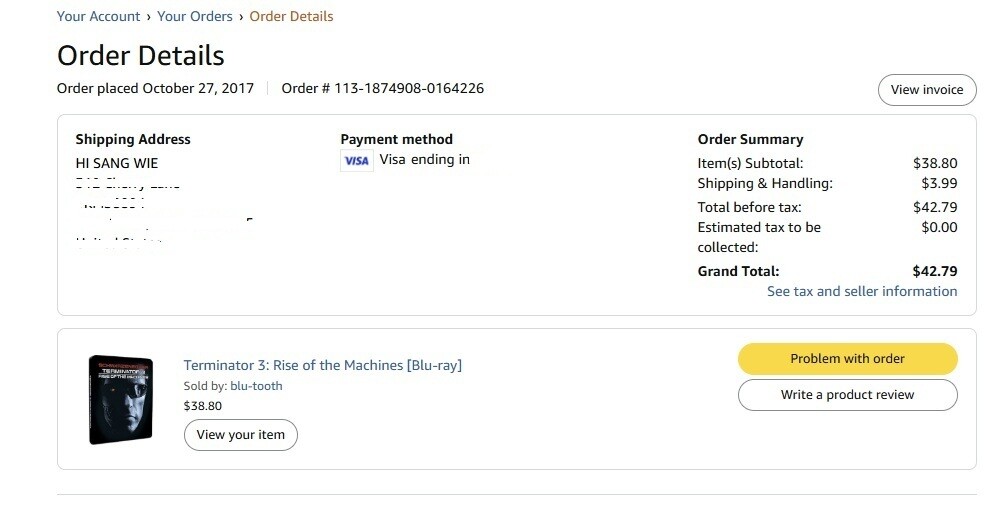Click Write a product review
998x510 pixels.
click(847, 395)
